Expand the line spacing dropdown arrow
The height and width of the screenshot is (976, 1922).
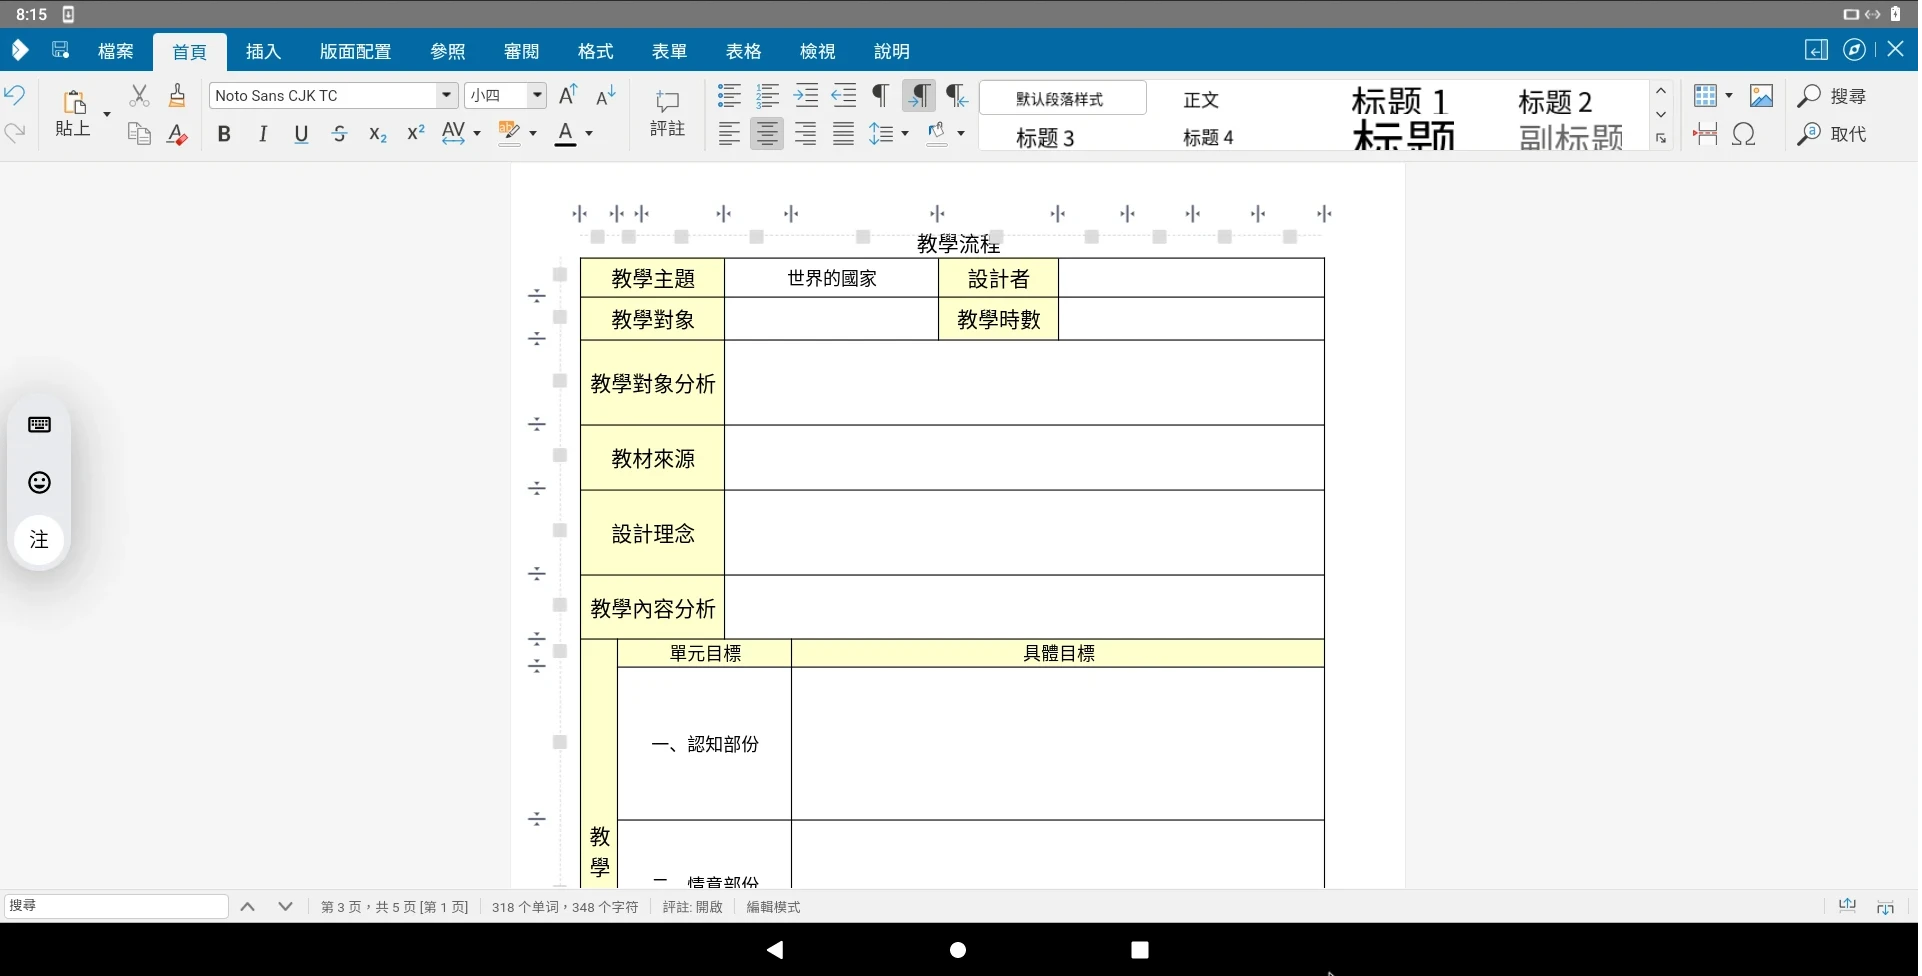point(905,134)
